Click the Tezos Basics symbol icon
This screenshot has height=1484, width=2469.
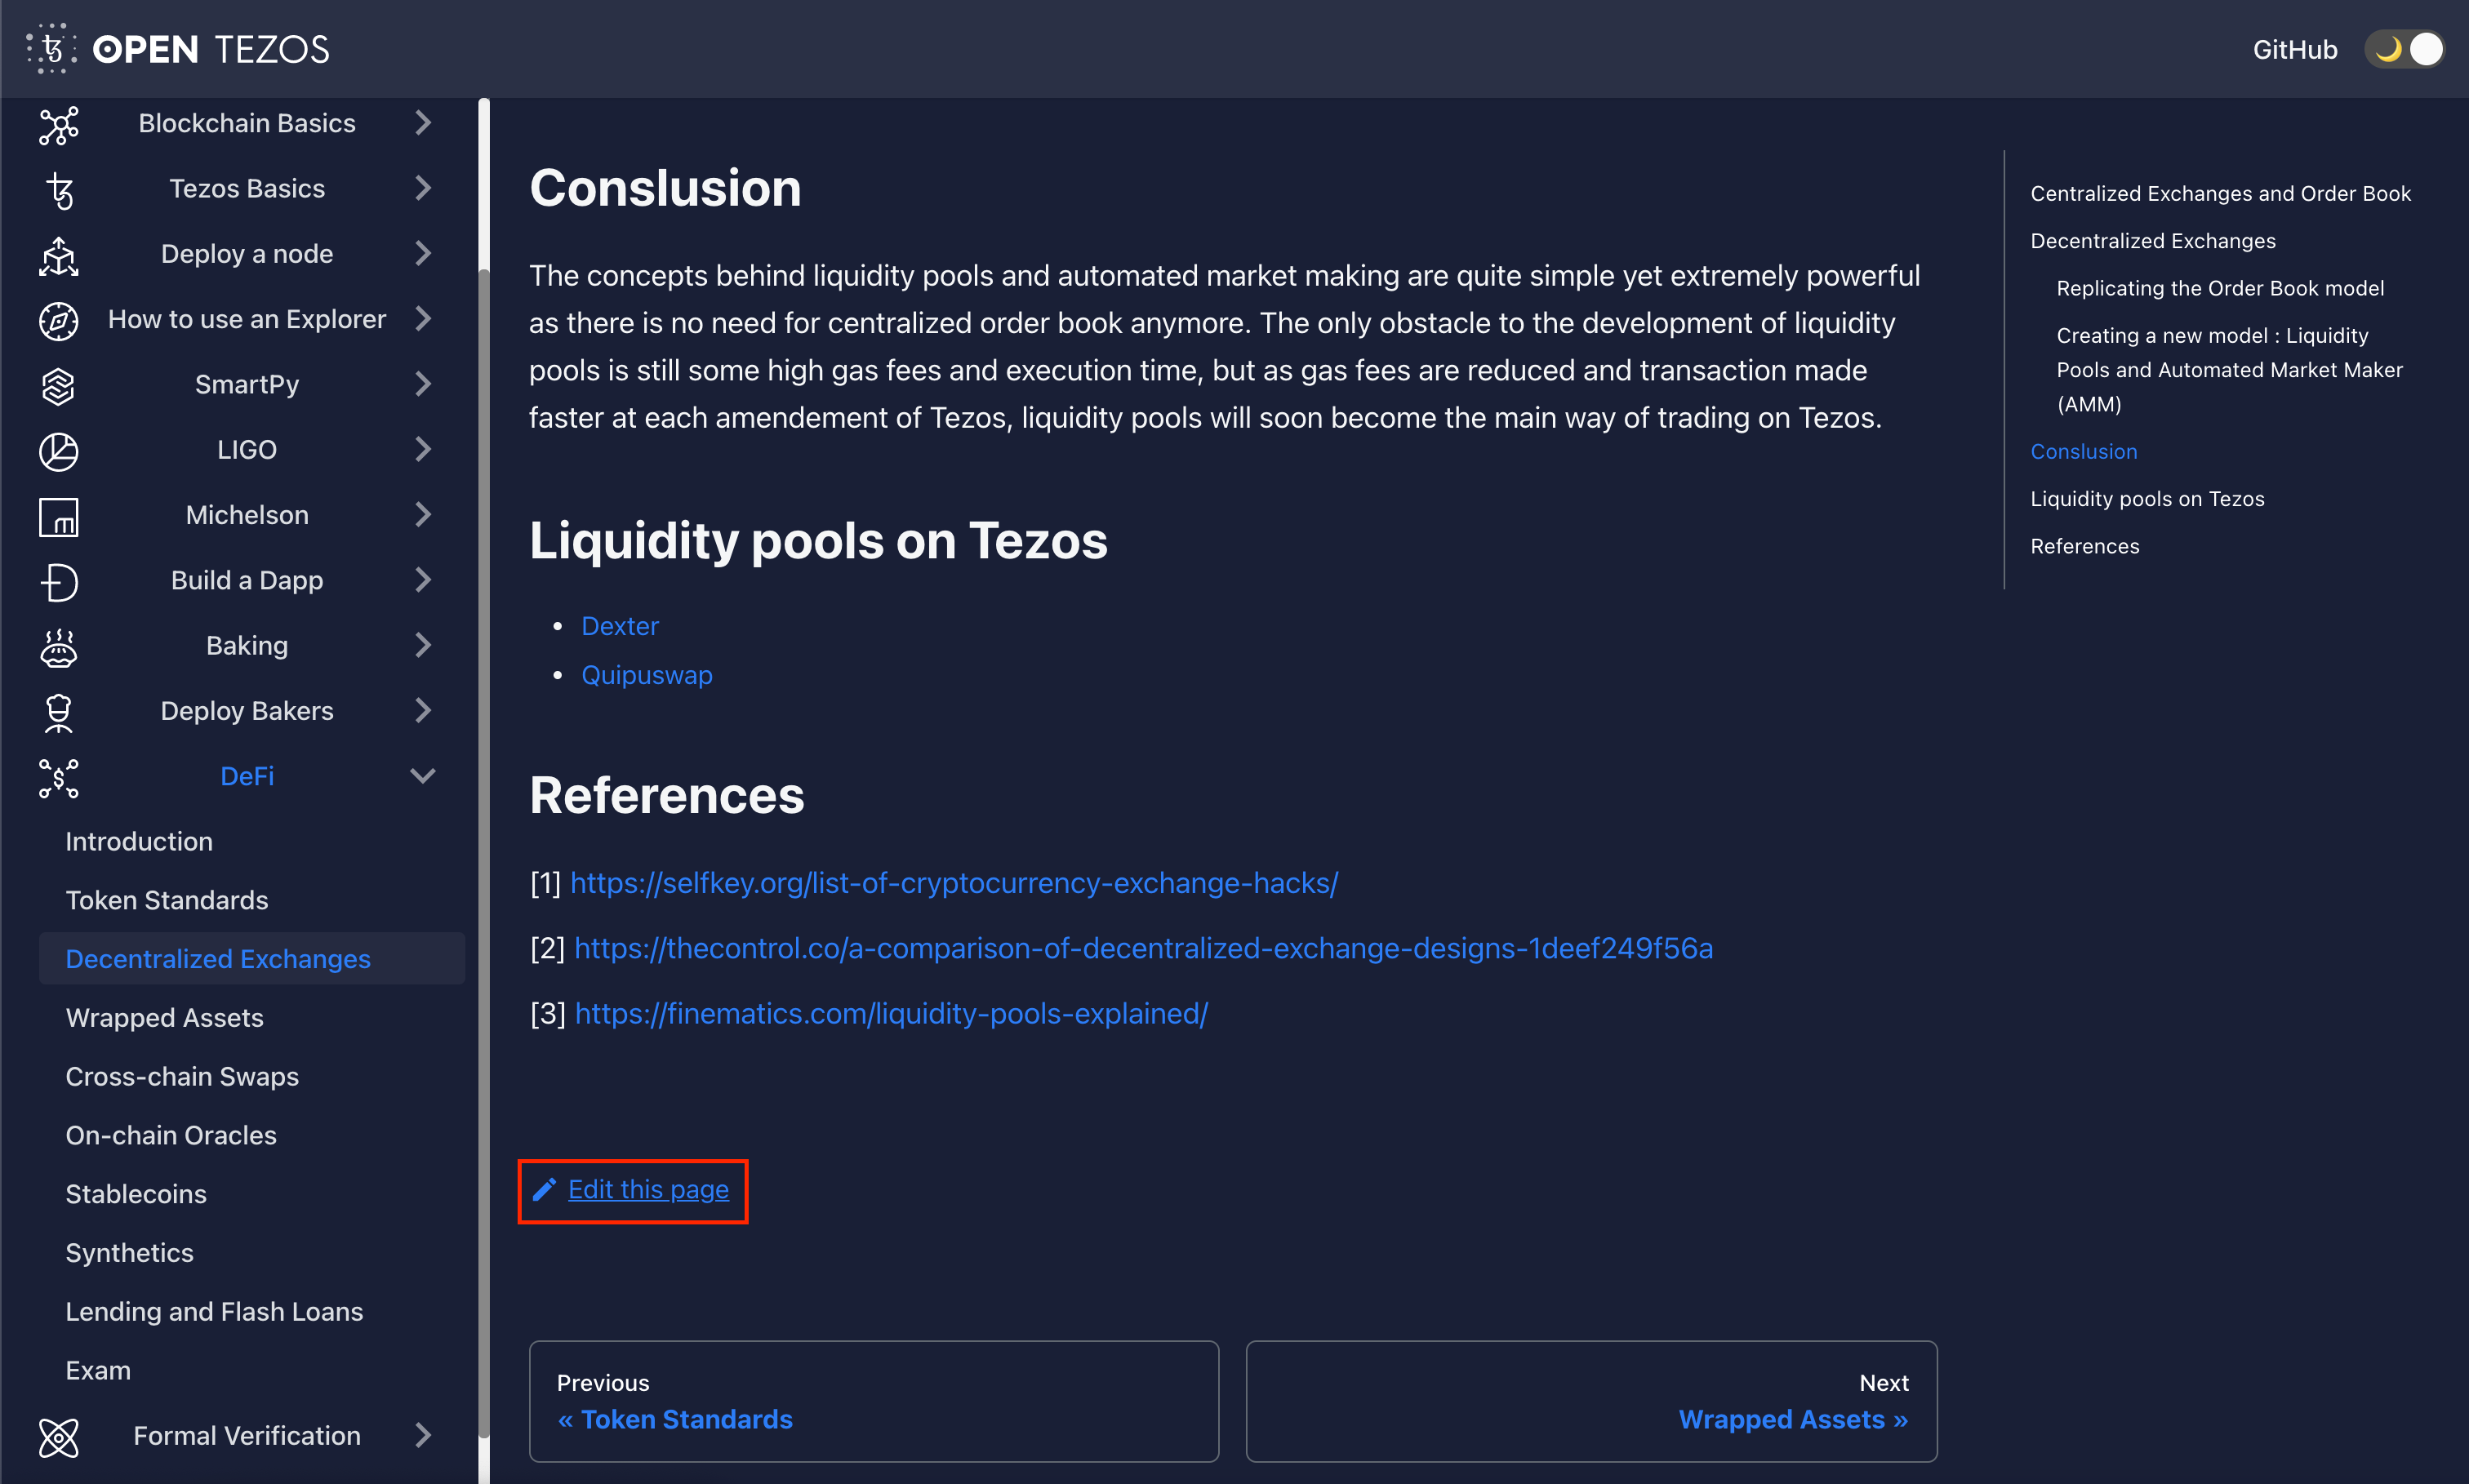click(x=59, y=190)
